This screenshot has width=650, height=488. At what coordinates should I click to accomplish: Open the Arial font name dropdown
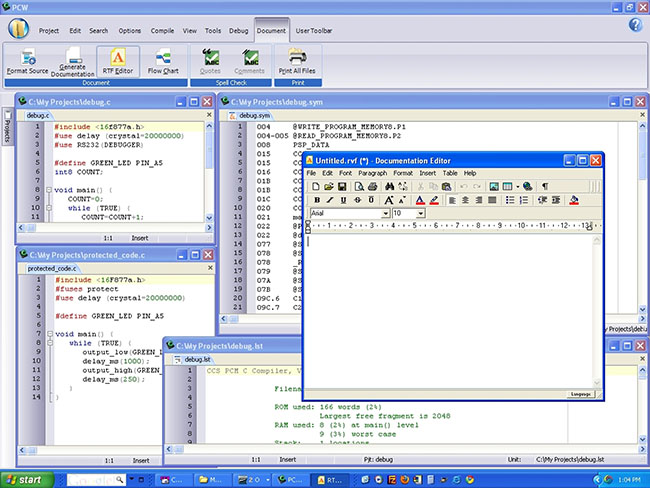click(386, 214)
